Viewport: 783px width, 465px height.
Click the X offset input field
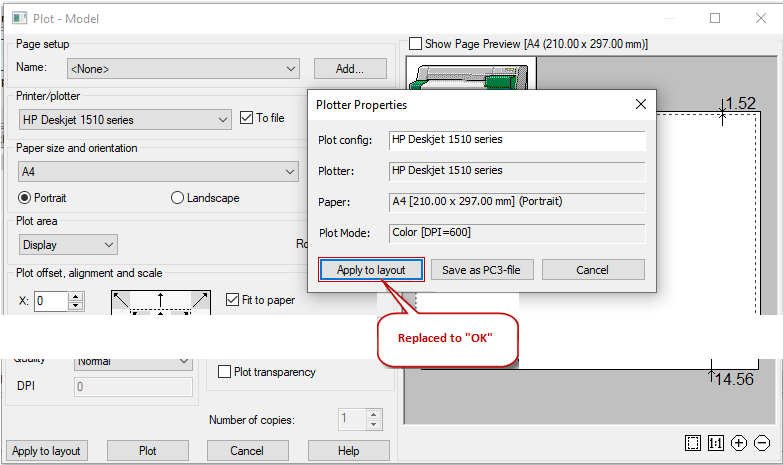point(50,301)
